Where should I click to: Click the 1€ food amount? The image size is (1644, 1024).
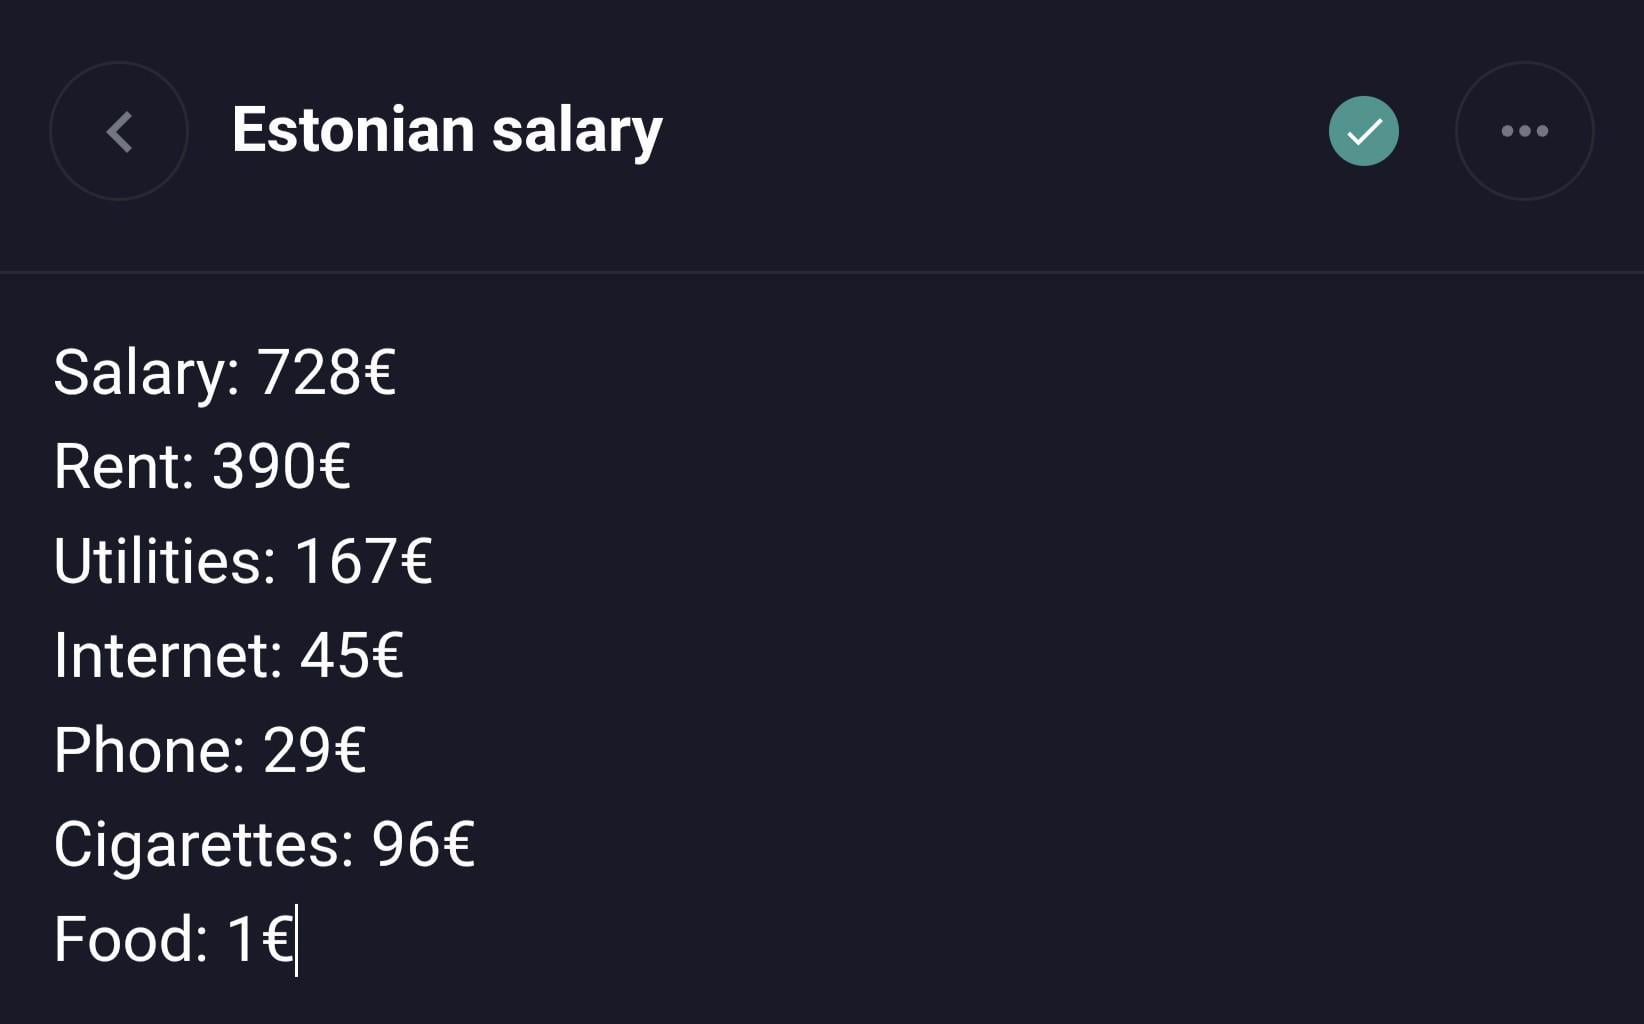point(259,939)
